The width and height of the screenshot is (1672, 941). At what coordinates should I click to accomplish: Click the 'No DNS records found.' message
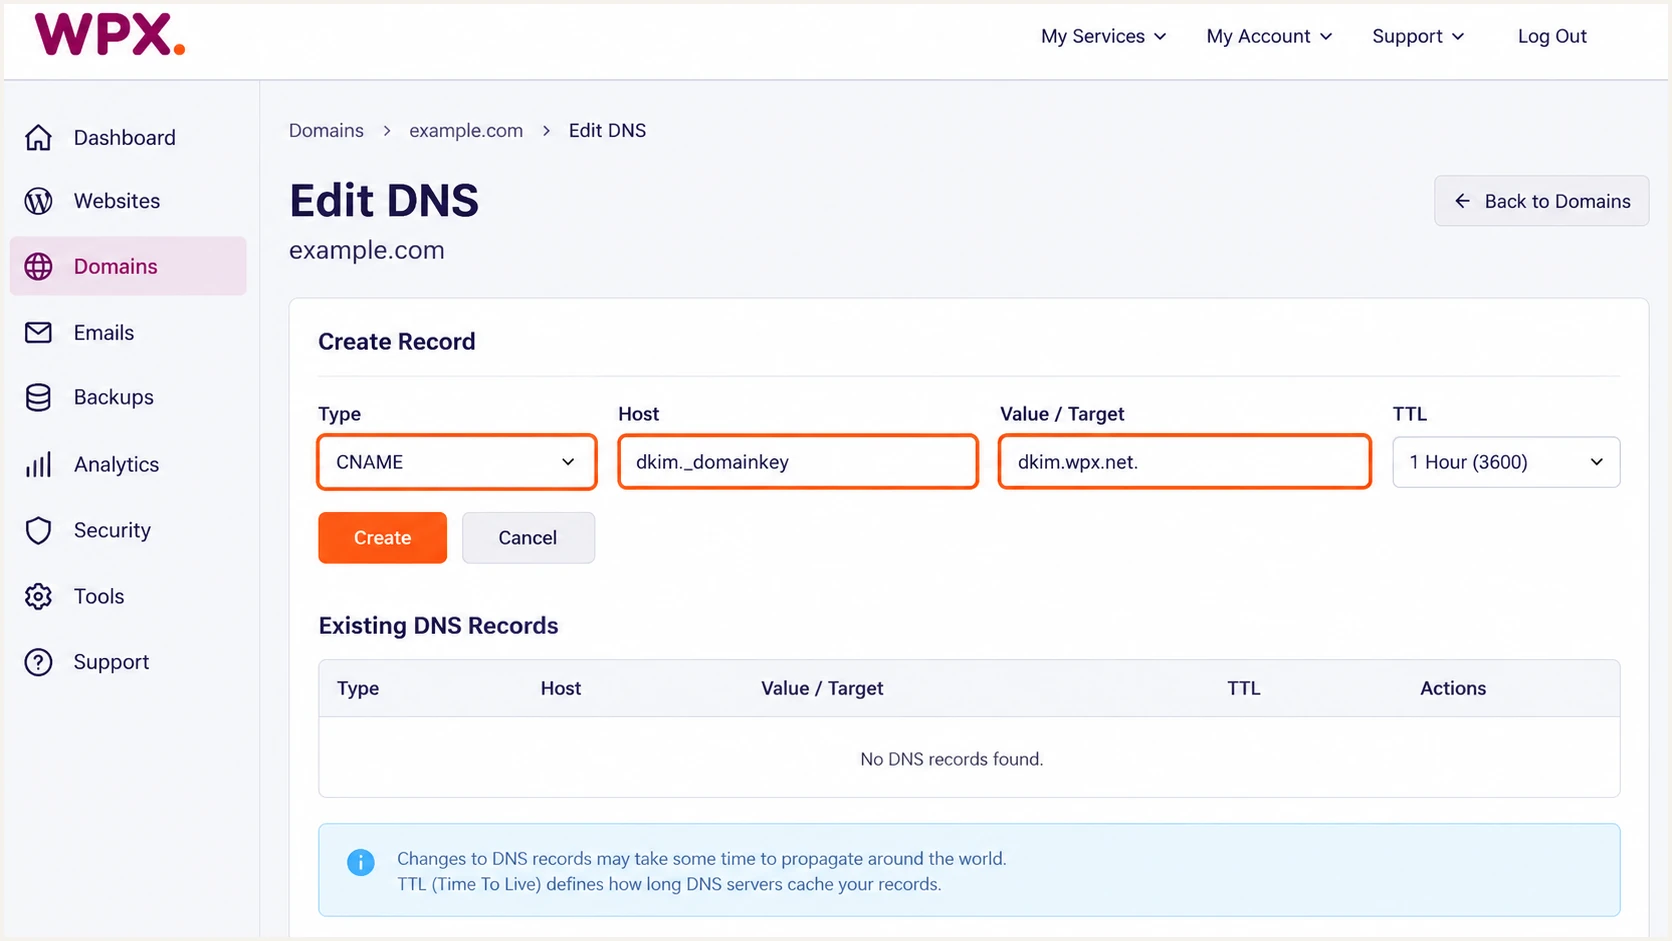pos(952,759)
